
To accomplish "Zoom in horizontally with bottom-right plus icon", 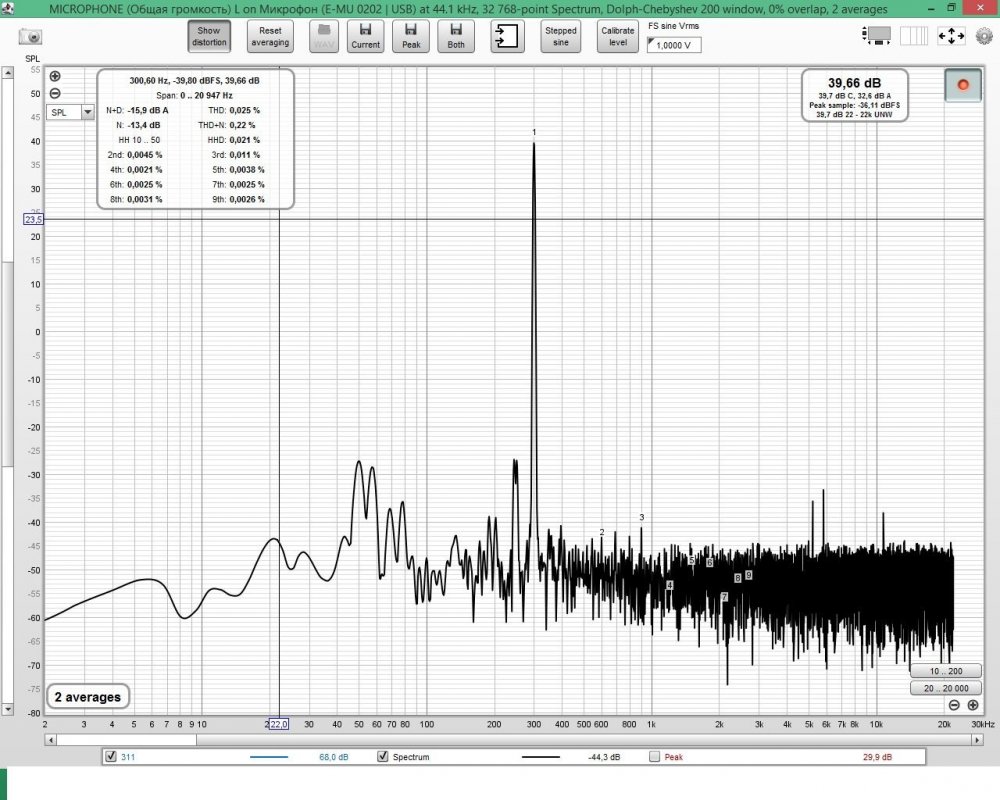I will (973, 705).
